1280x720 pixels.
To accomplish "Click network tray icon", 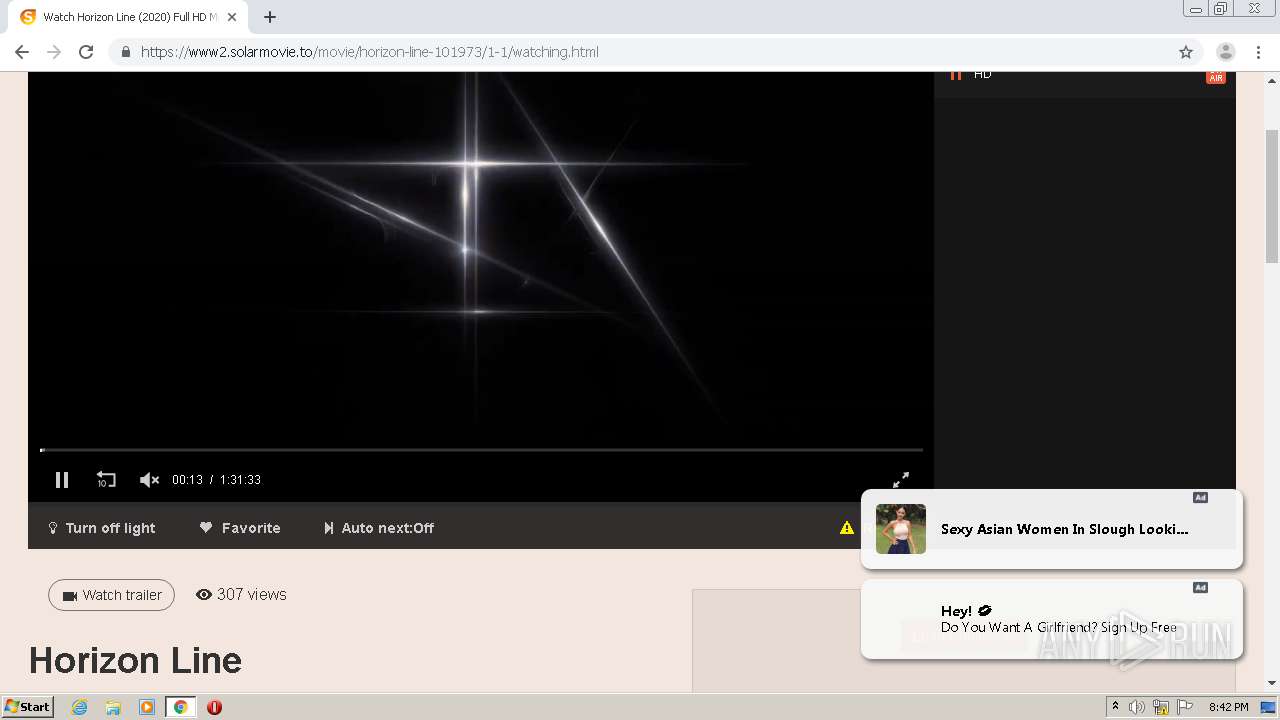I will point(1161,707).
